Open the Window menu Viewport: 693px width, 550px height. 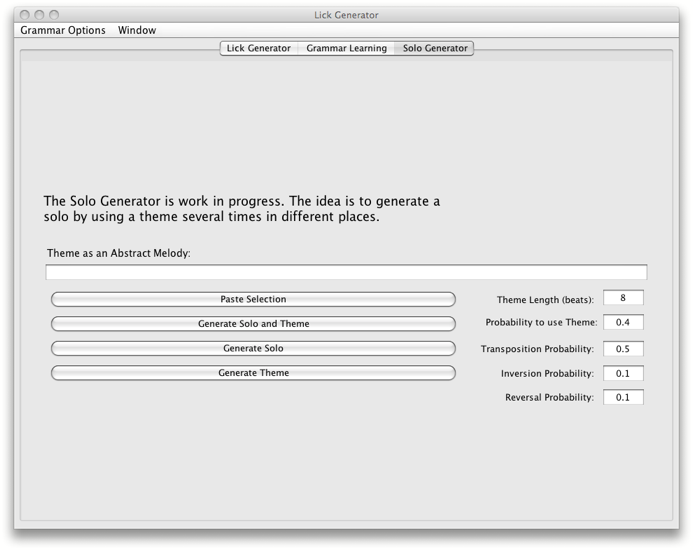coord(137,30)
